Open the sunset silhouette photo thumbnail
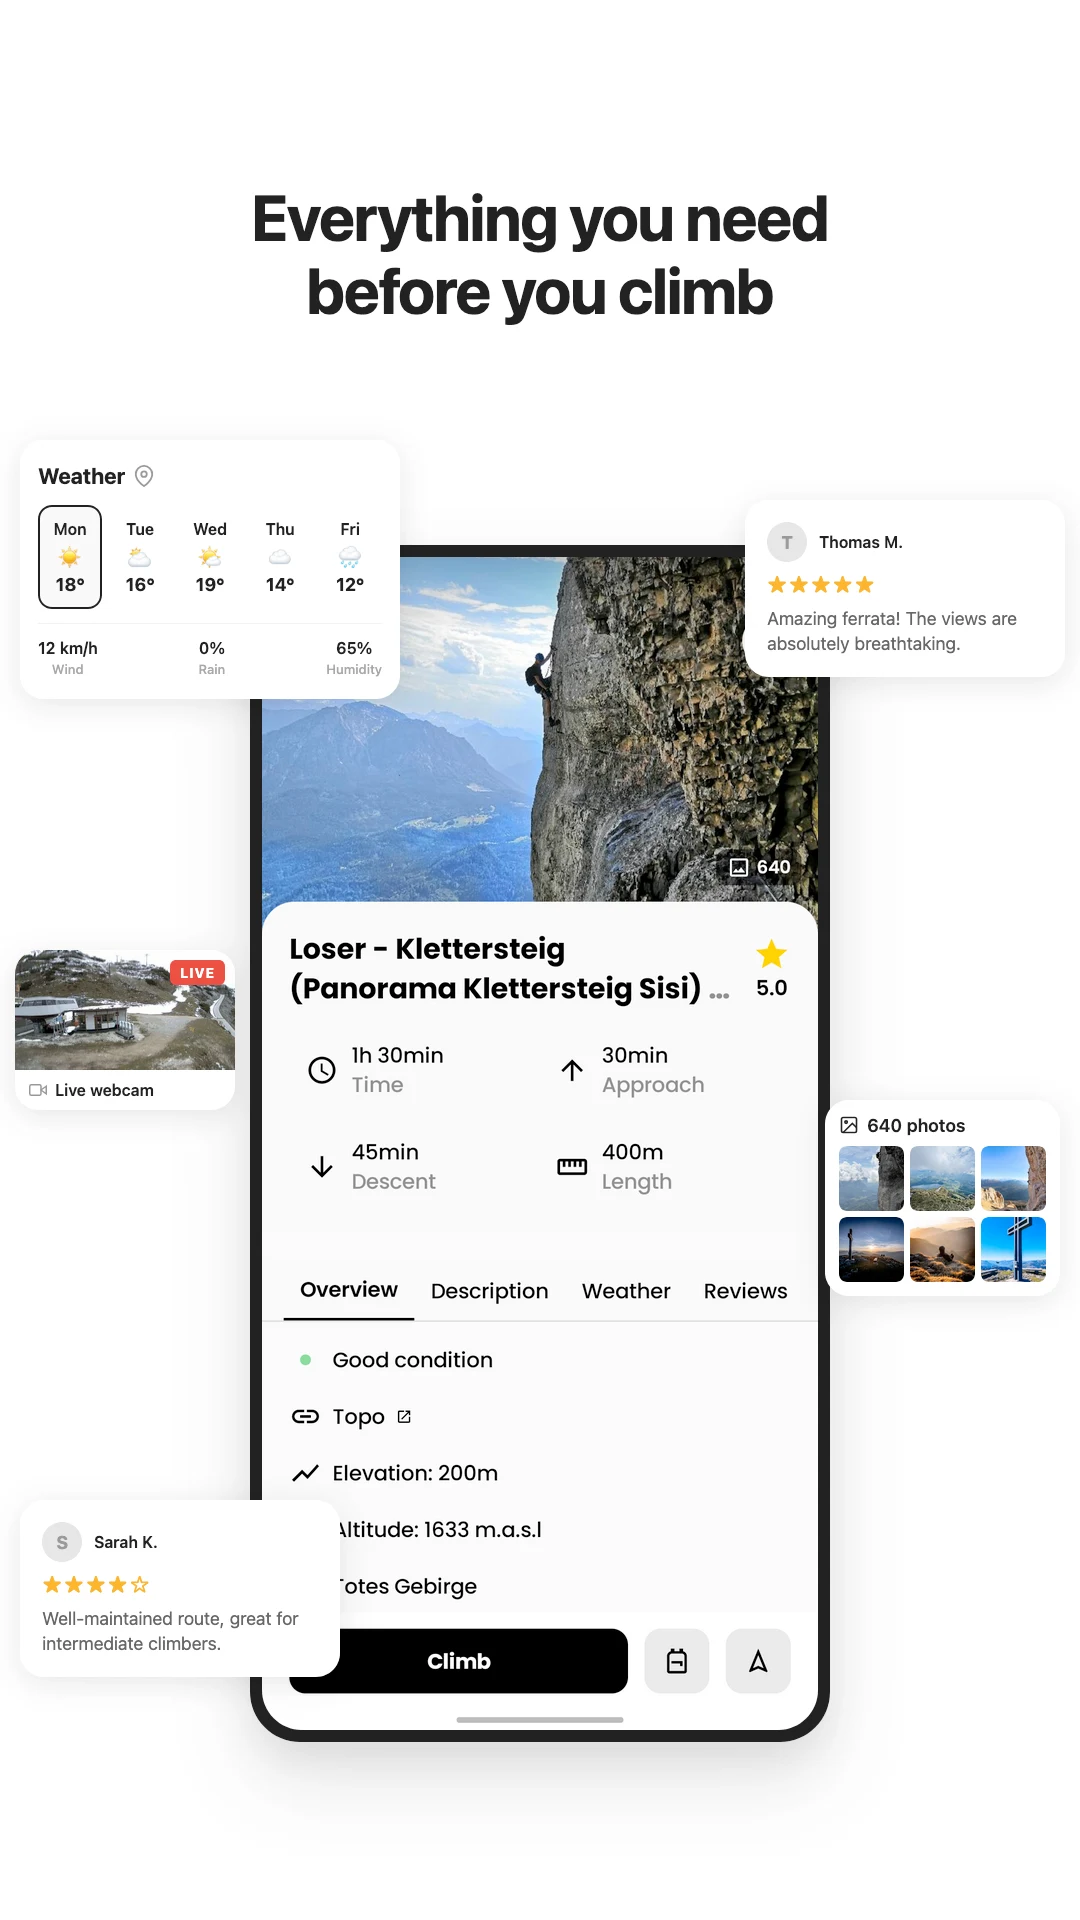 click(x=871, y=1249)
